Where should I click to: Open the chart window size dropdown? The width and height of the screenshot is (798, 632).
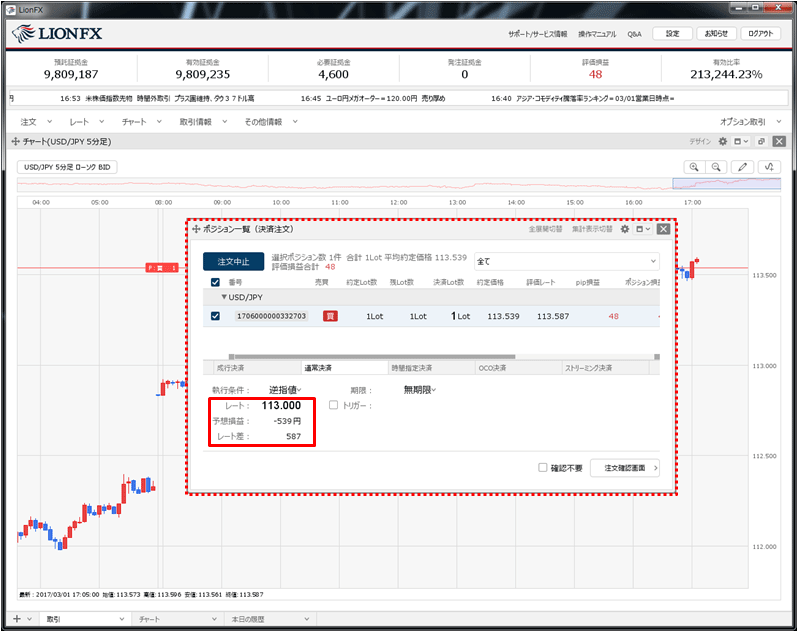(740, 141)
